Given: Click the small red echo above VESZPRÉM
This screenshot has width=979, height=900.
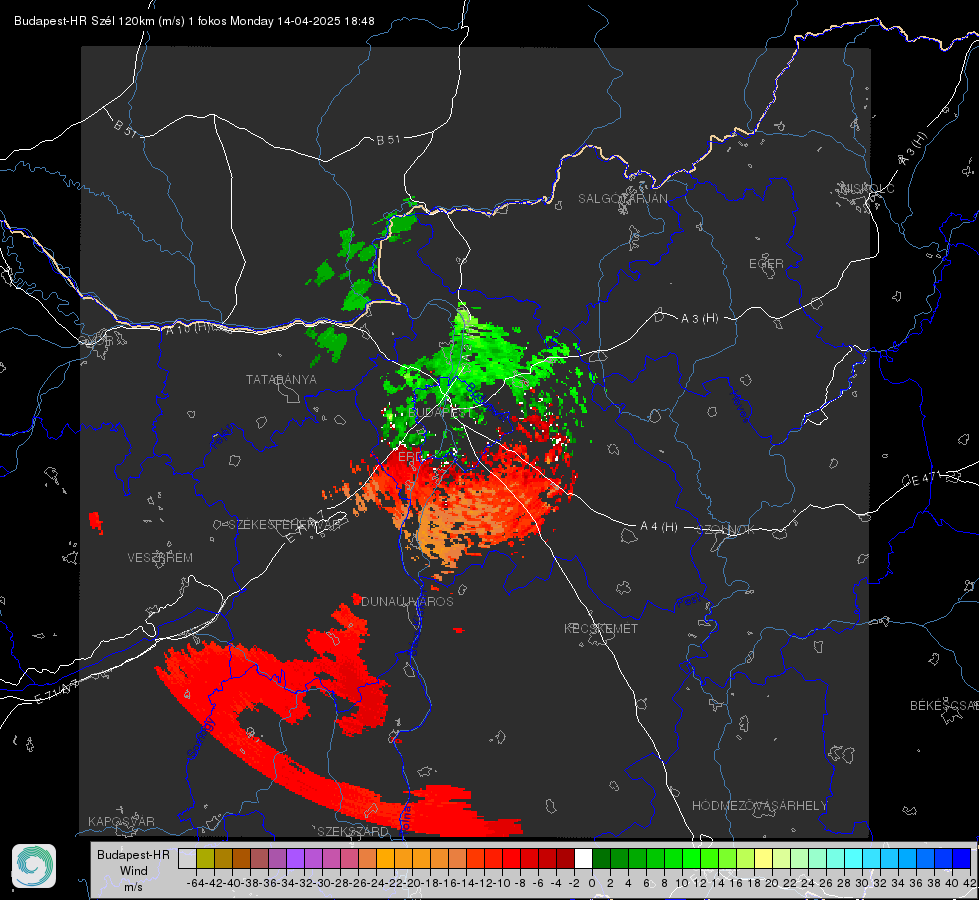Looking at the screenshot, I should (96, 522).
